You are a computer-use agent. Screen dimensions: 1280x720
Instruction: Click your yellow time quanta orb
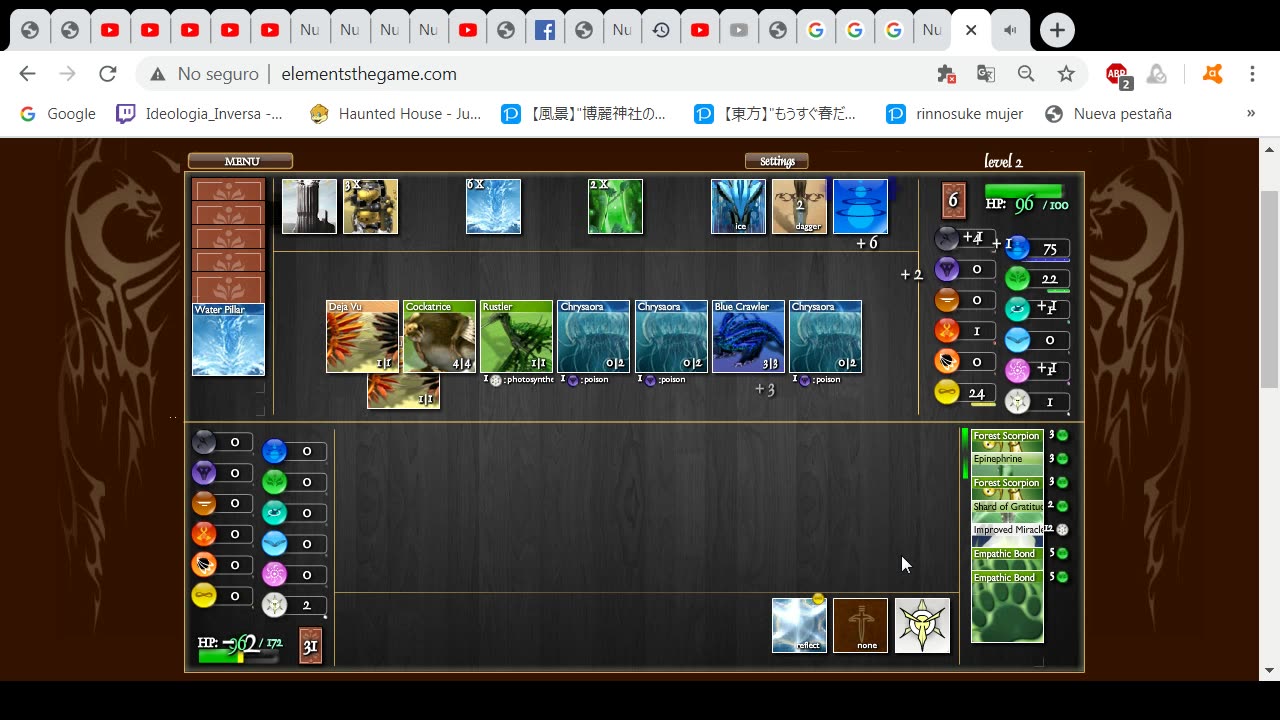[x=204, y=595]
